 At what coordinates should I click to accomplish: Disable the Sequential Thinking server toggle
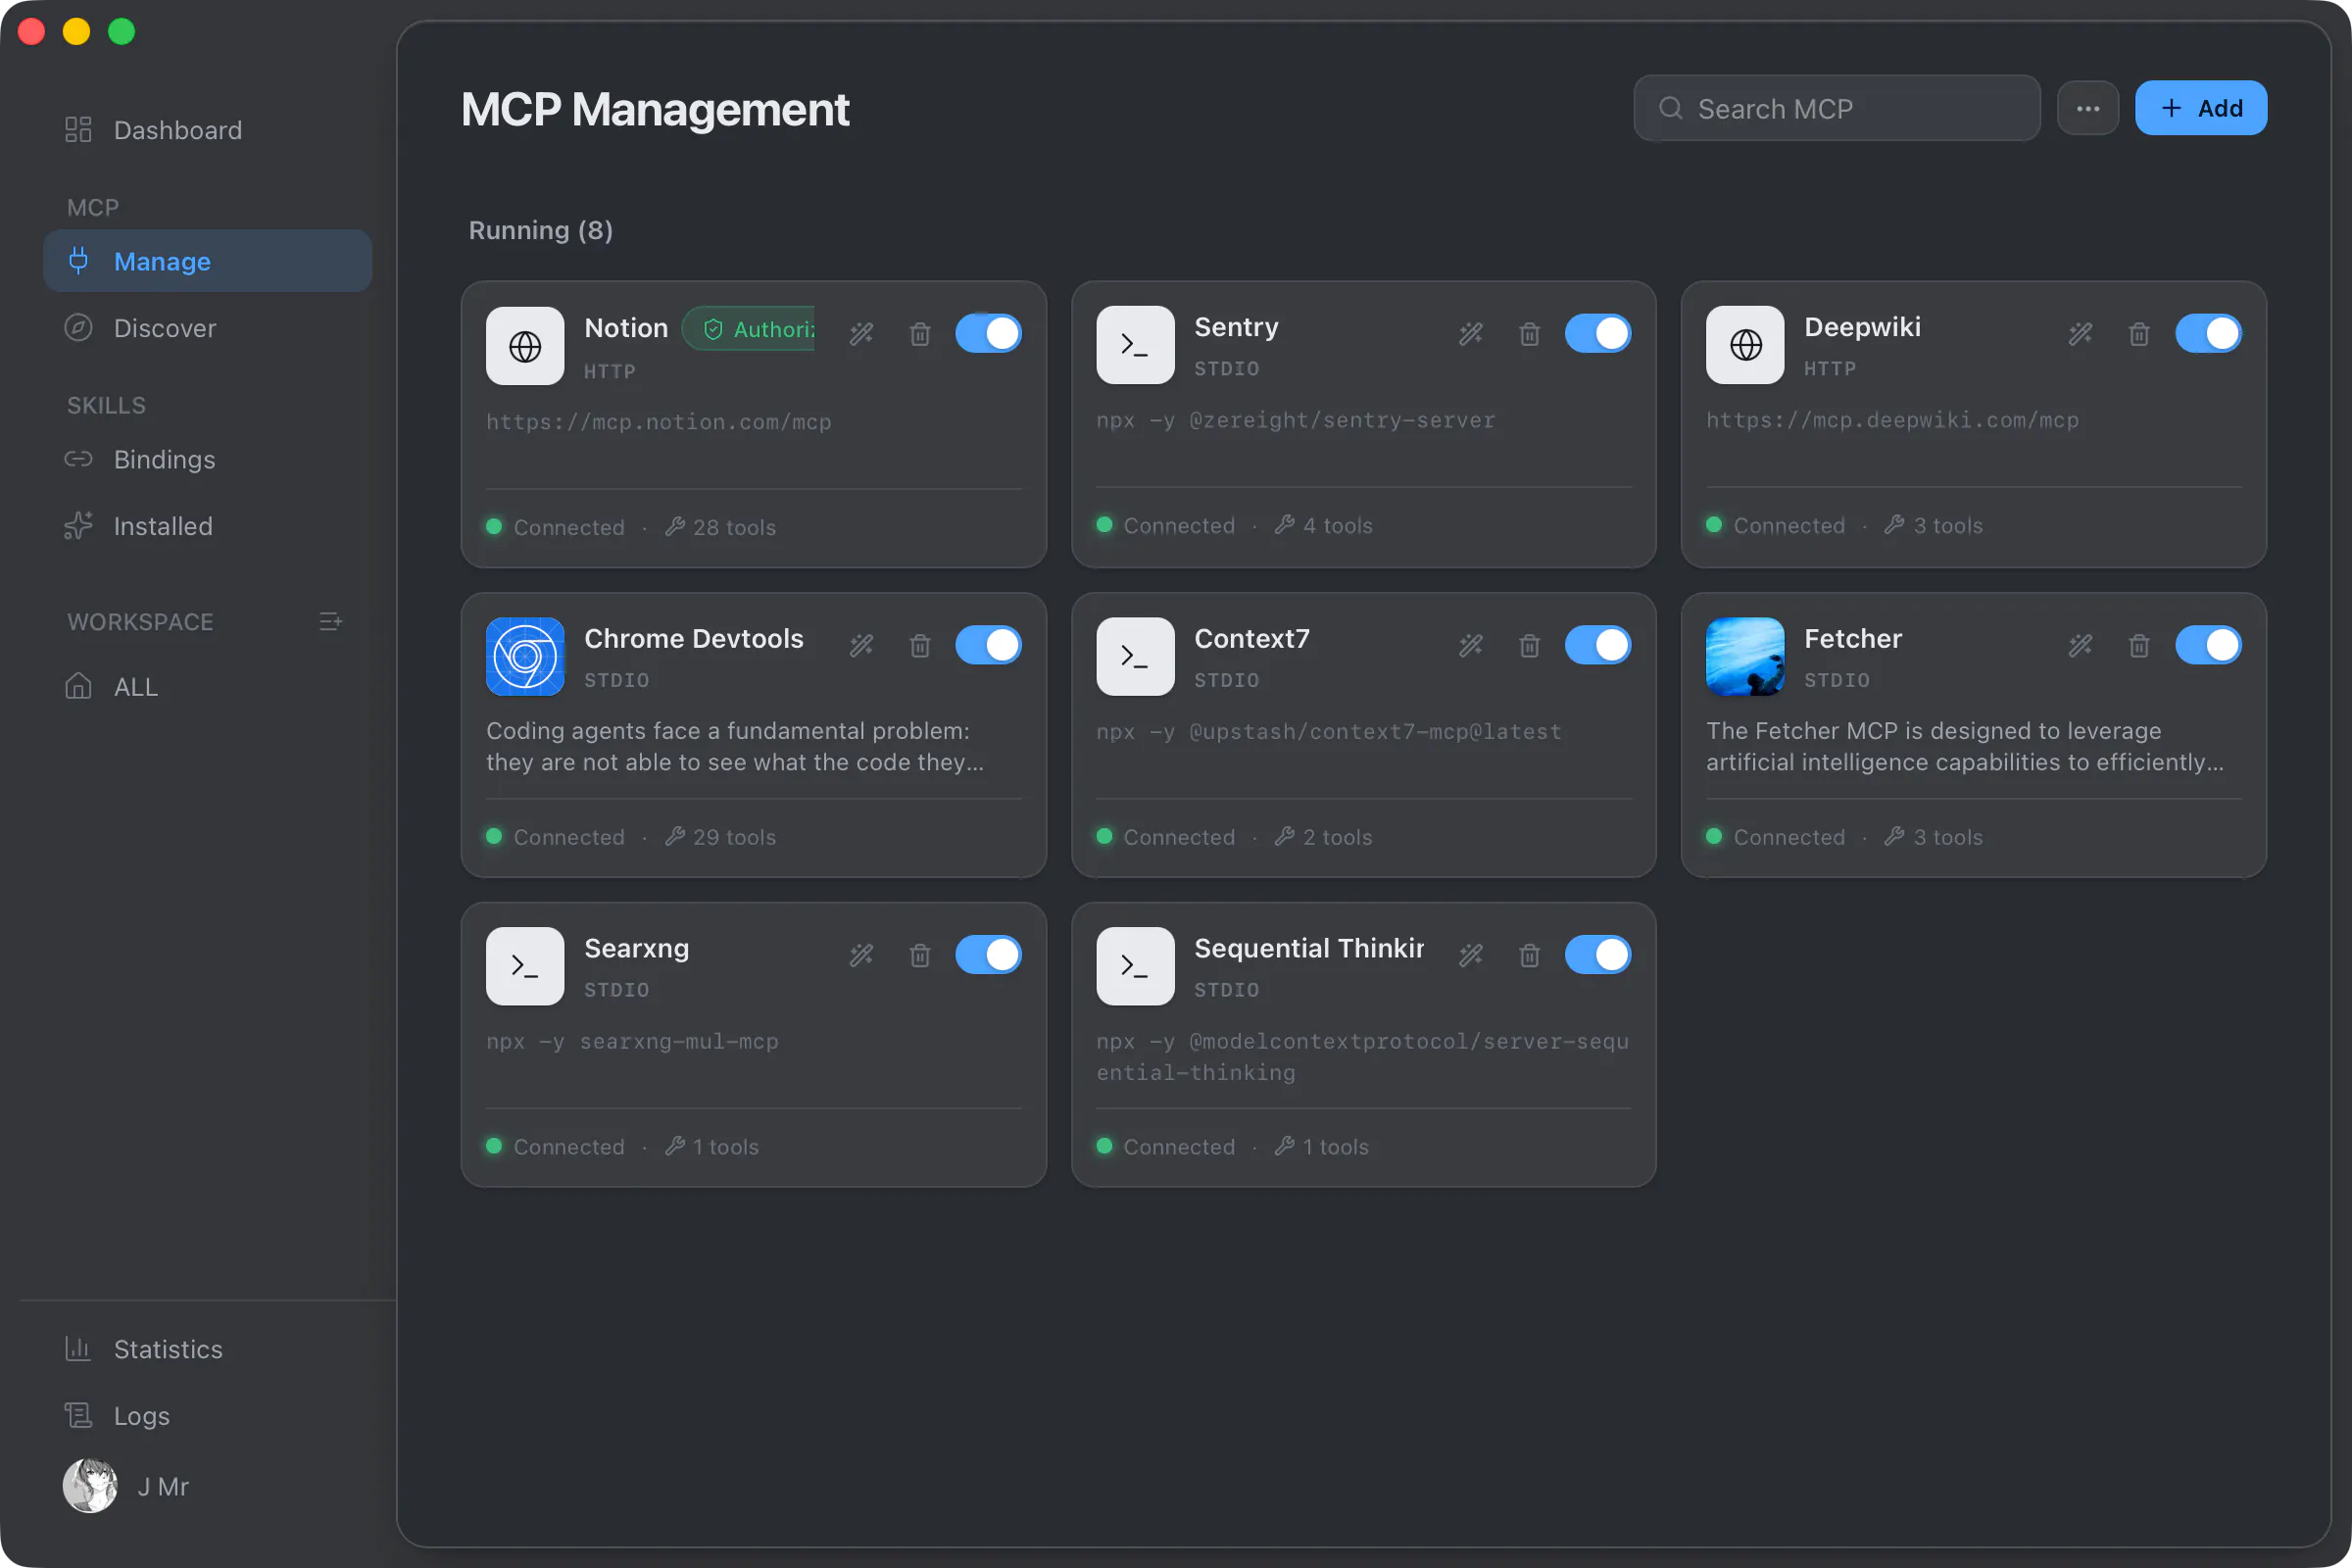click(1598, 955)
